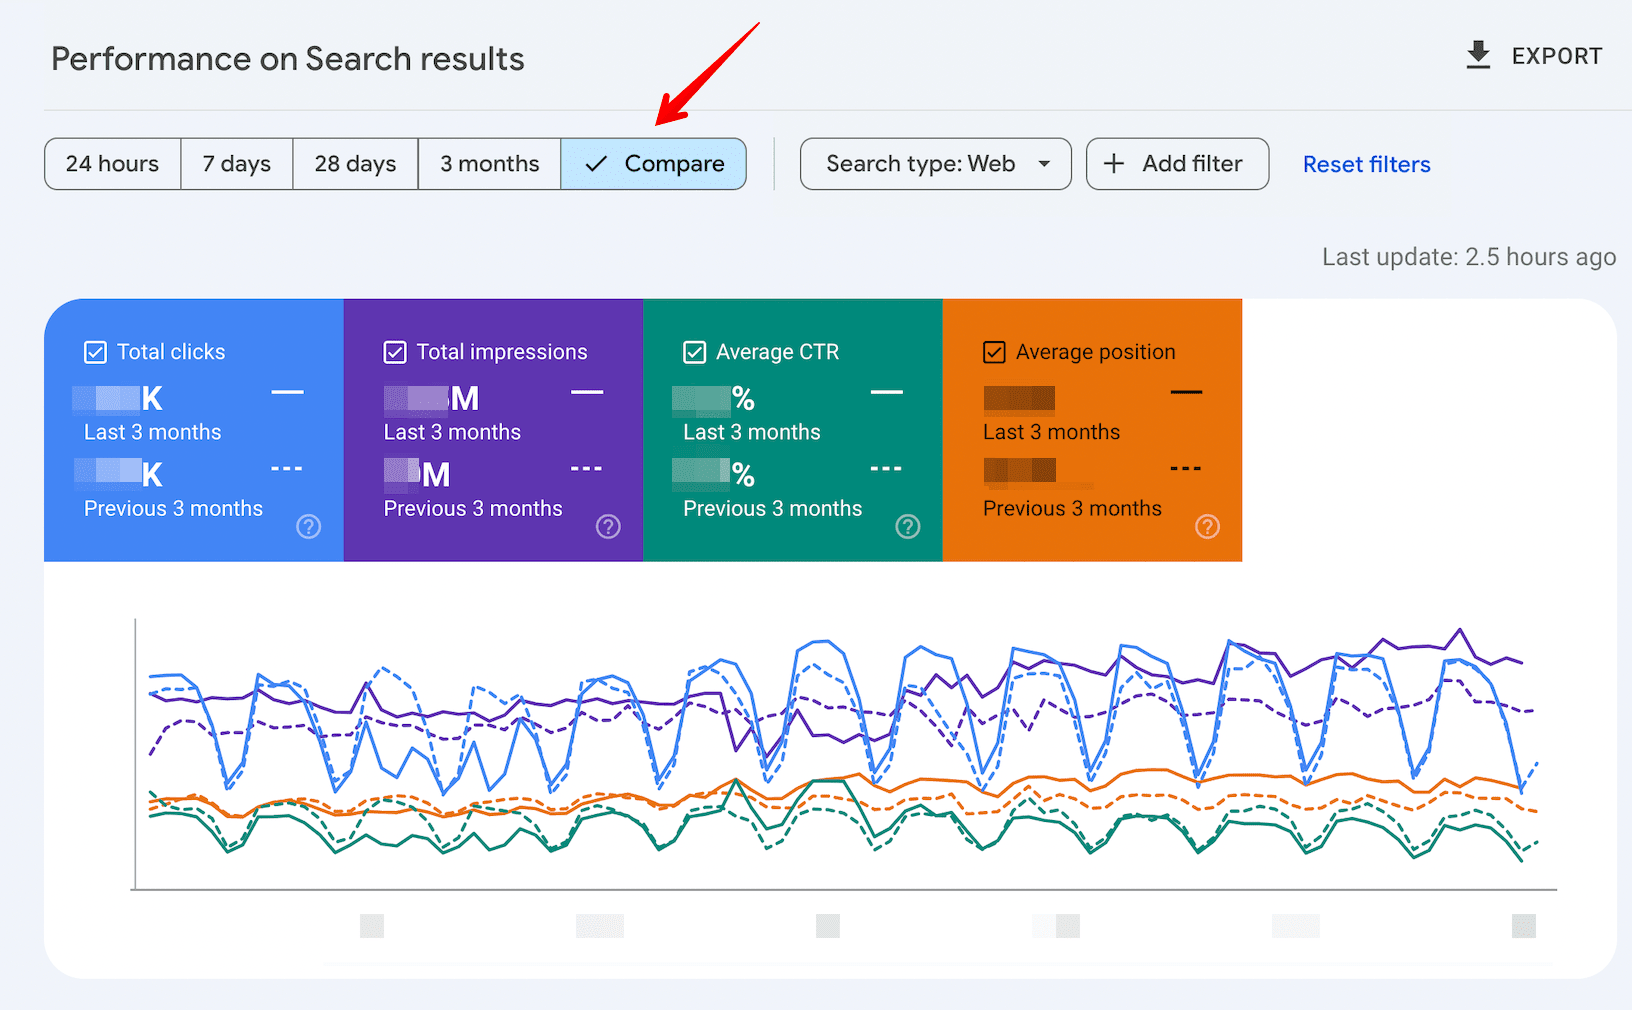Switch to the 24 hours date range
The height and width of the screenshot is (1010, 1632).
pyautogui.click(x=111, y=163)
